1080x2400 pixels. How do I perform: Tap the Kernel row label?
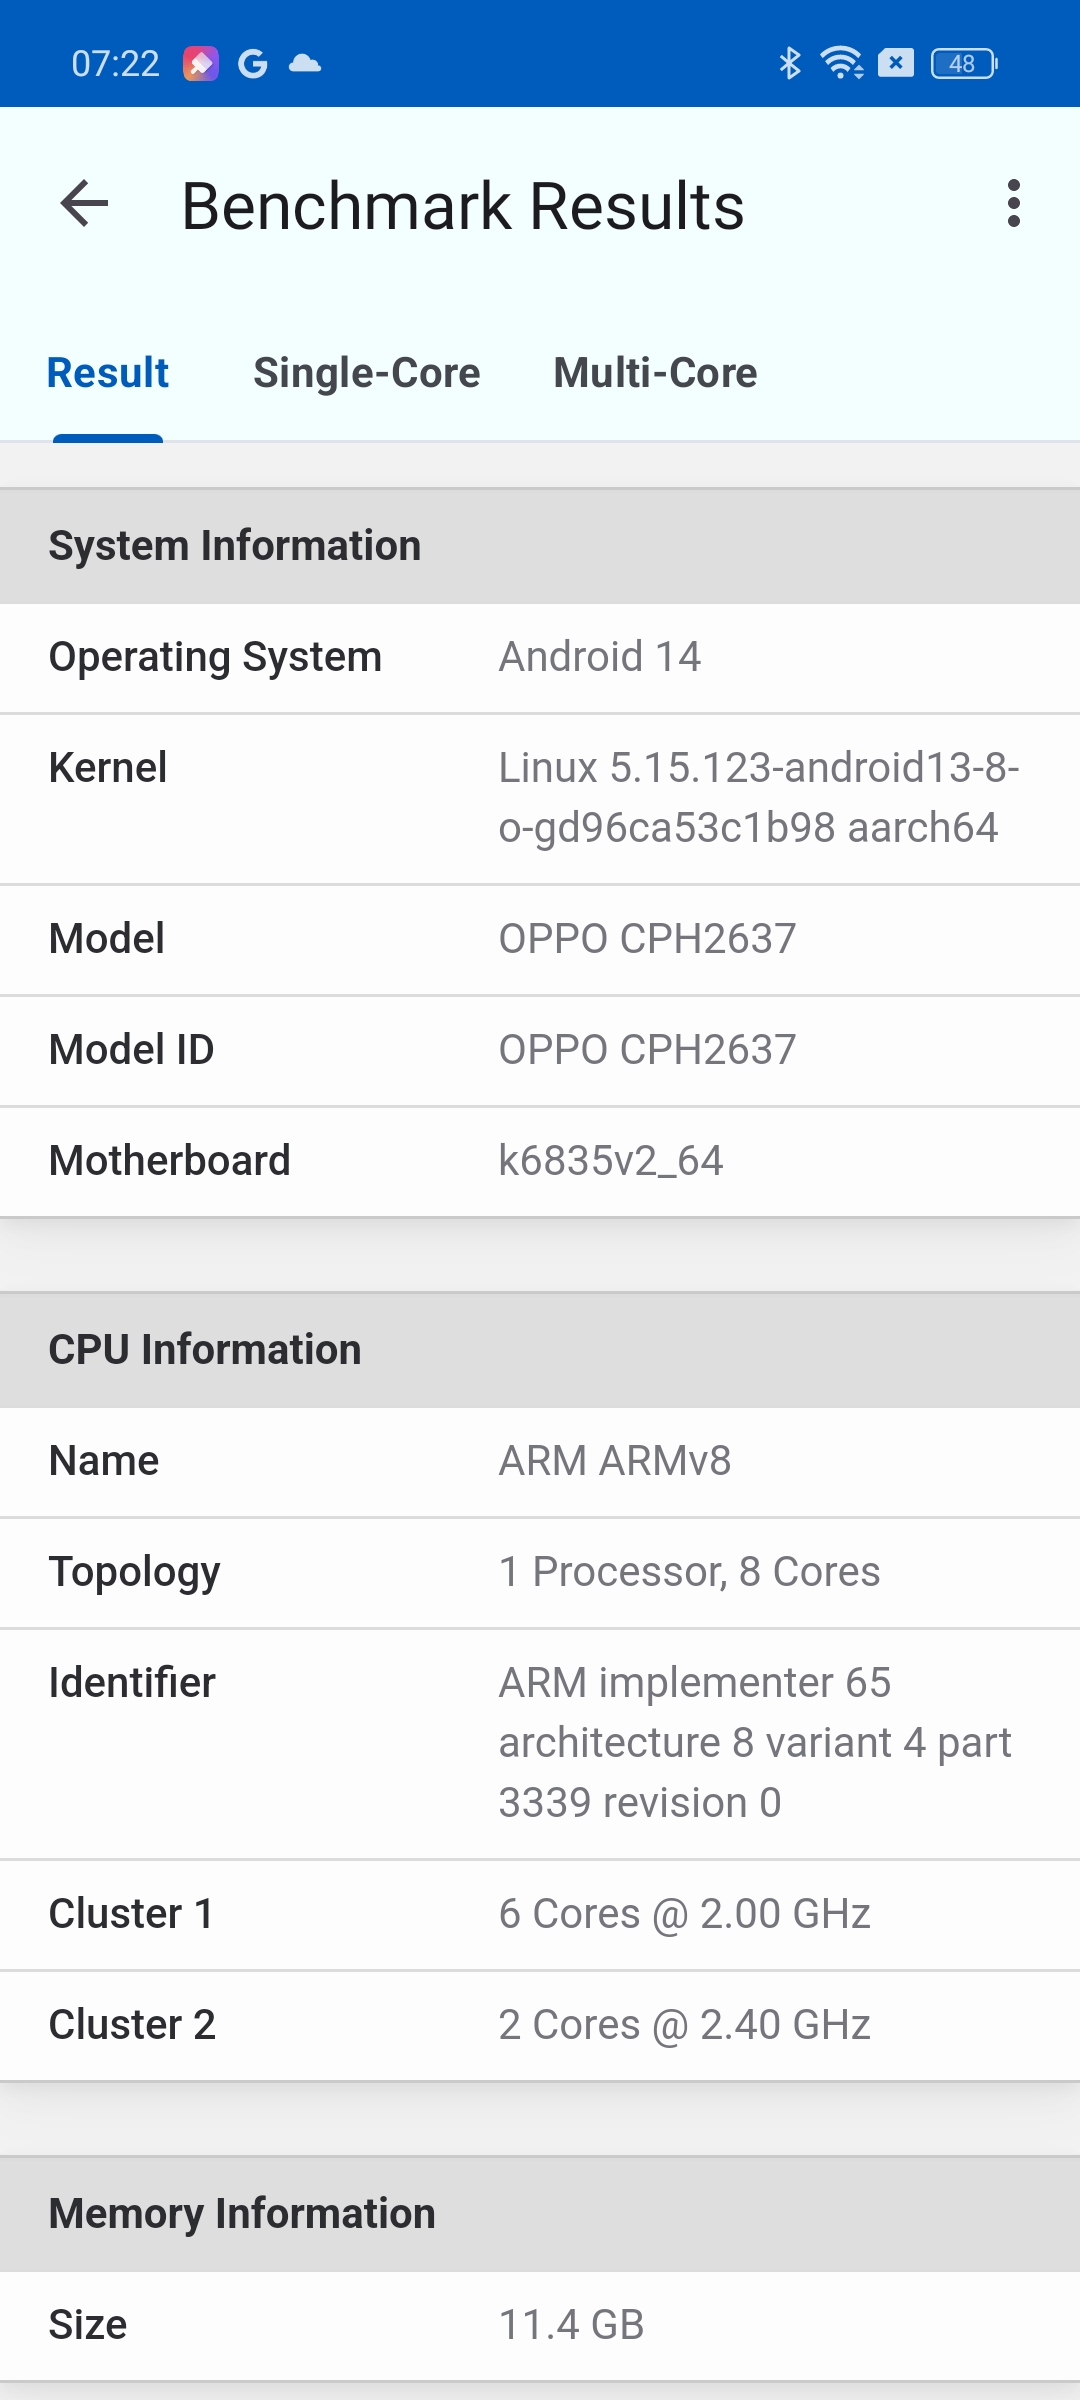(x=108, y=768)
